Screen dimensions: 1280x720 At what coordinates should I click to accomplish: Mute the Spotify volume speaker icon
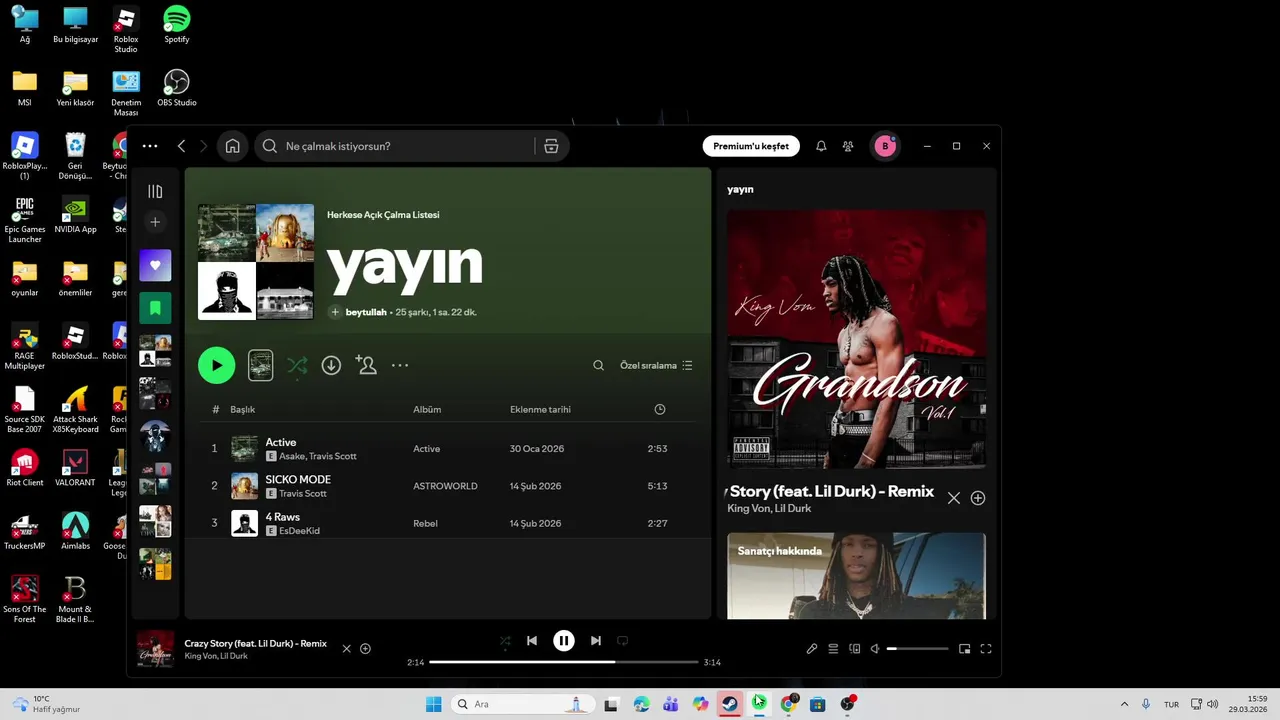click(x=875, y=649)
